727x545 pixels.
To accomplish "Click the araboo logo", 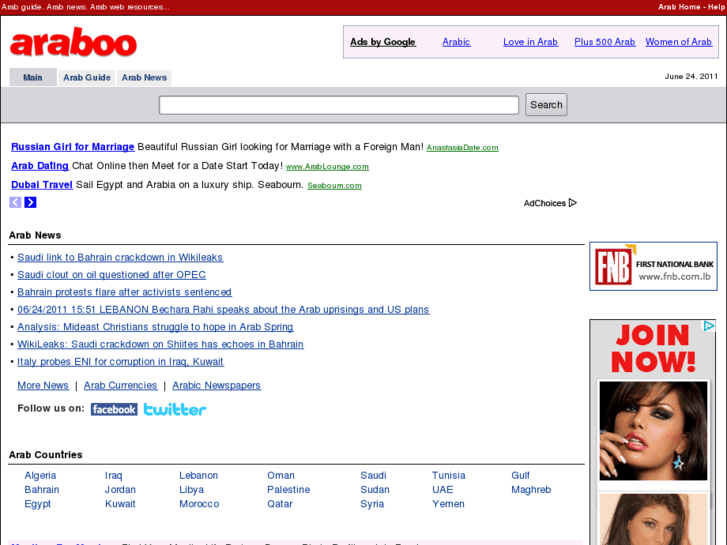I will pyautogui.click(x=73, y=42).
